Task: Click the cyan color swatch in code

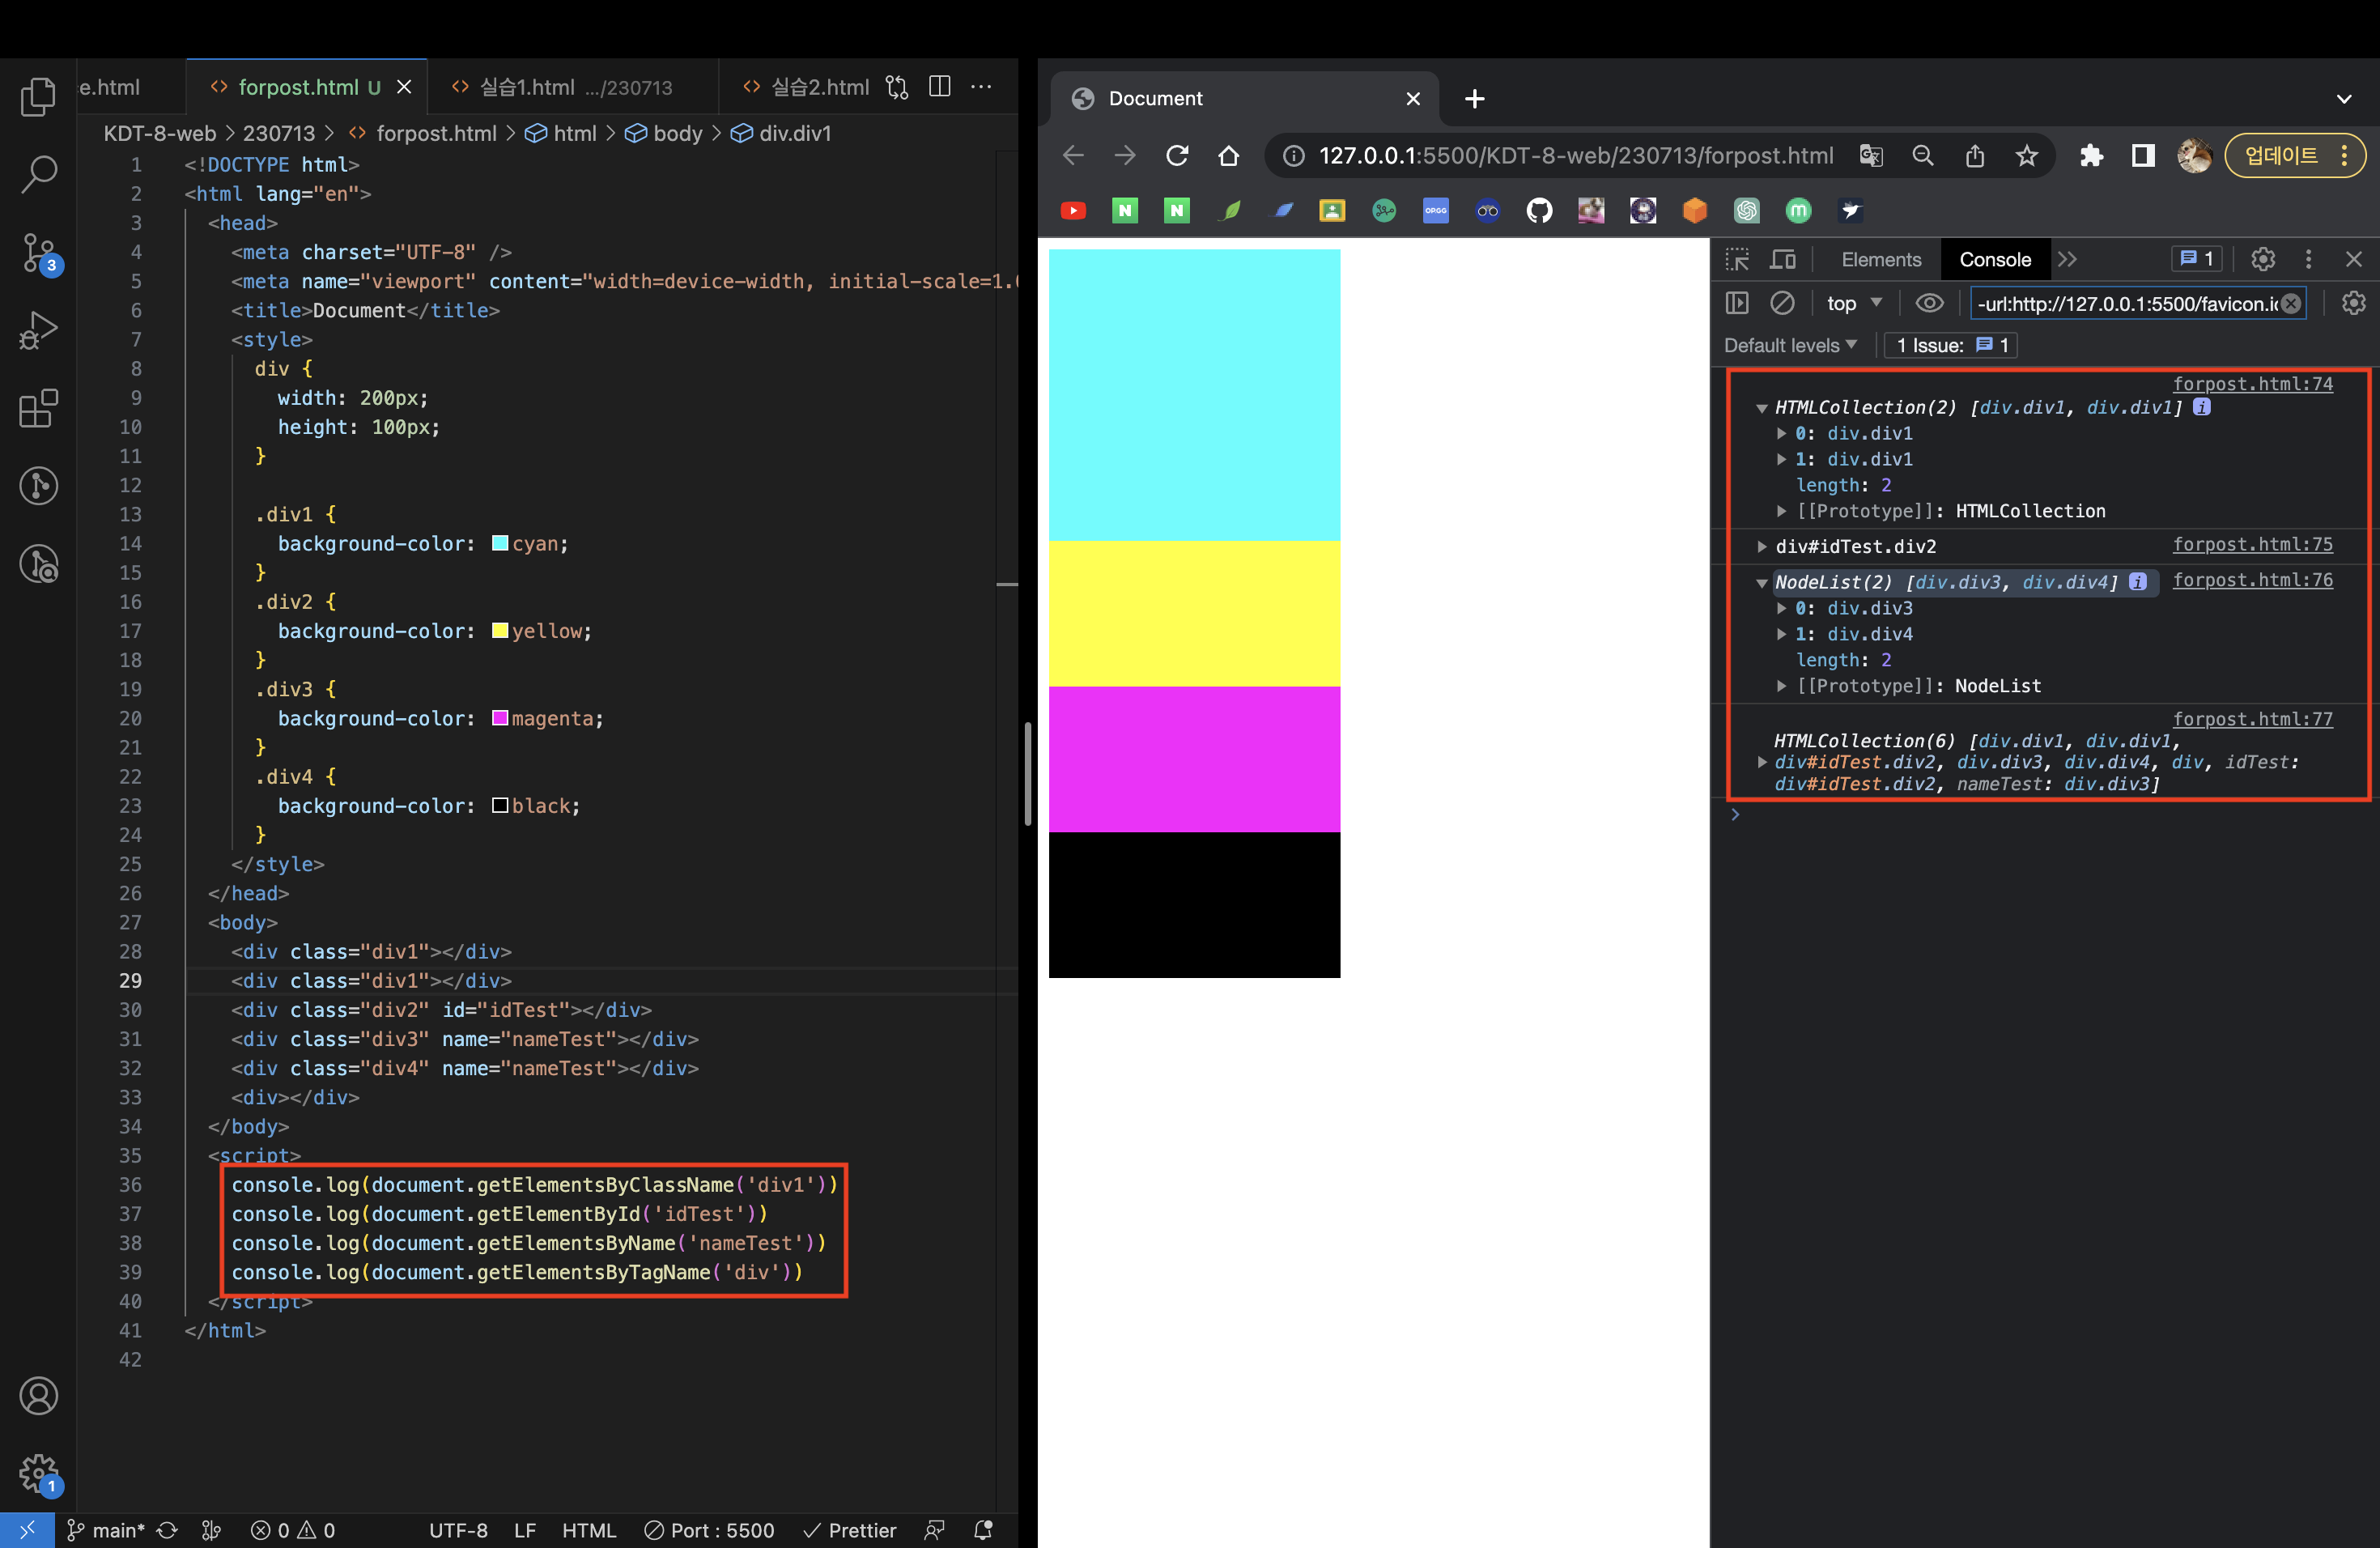Action: (x=500, y=543)
